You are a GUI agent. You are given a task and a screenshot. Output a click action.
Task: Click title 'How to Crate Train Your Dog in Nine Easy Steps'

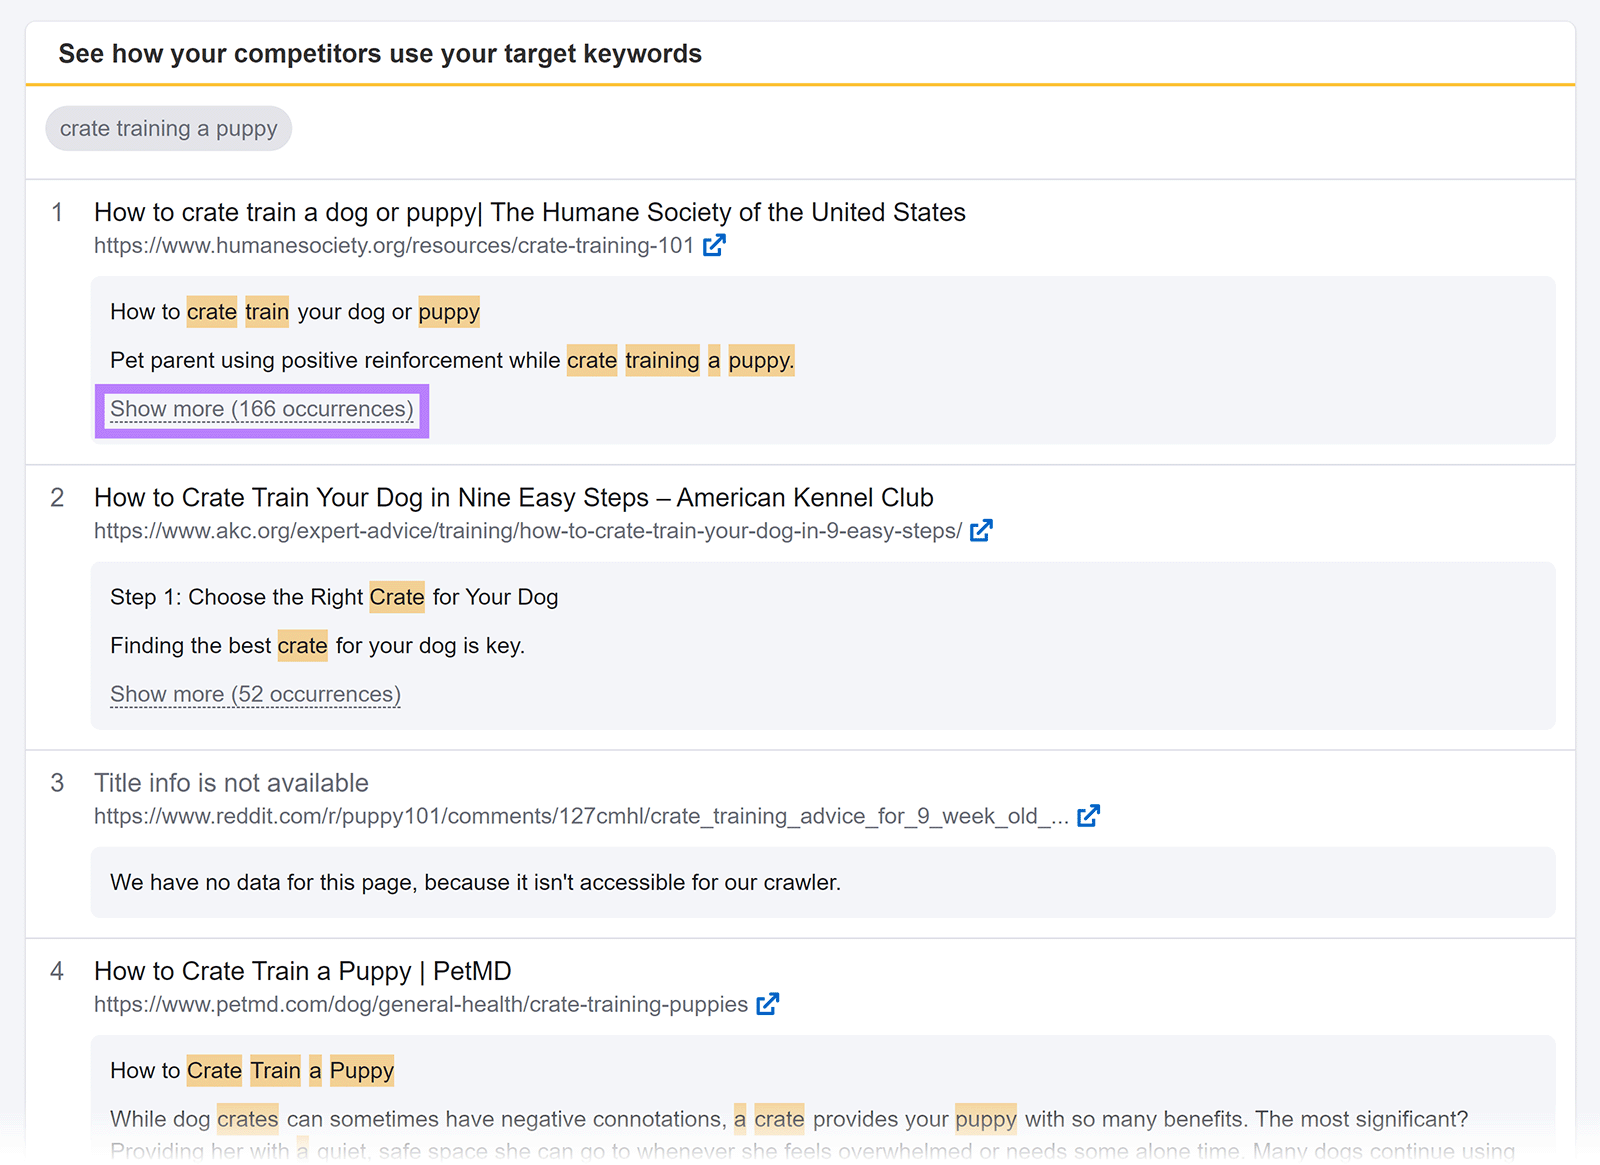coord(513,497)
